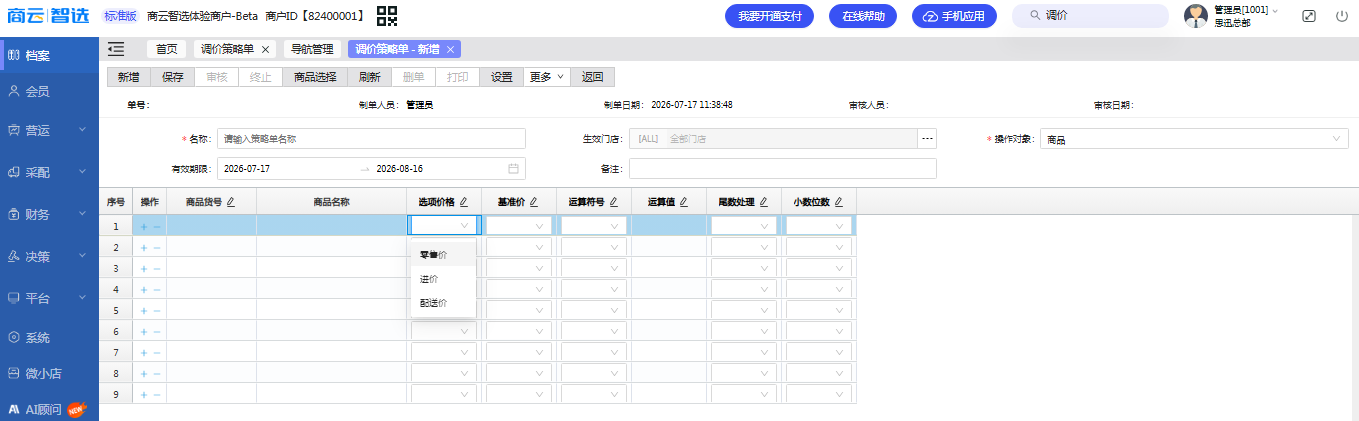Open the AI顾问 sidebar entry
The width and height of the screenshot is (1359, 421).
point(49,409)
